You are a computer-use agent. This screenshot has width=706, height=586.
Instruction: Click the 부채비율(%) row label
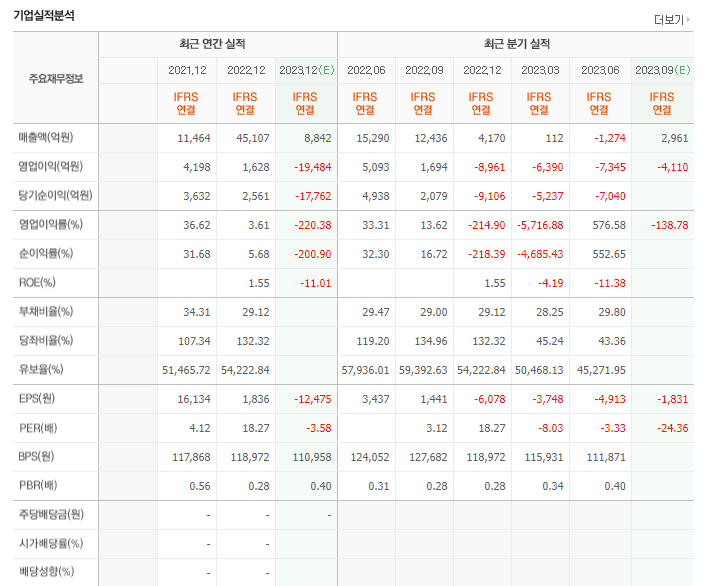coord(46,311)
